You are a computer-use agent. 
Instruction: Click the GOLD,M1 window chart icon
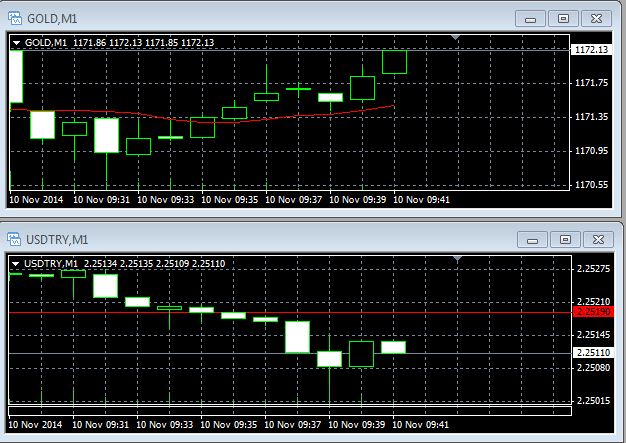point(15,18)
